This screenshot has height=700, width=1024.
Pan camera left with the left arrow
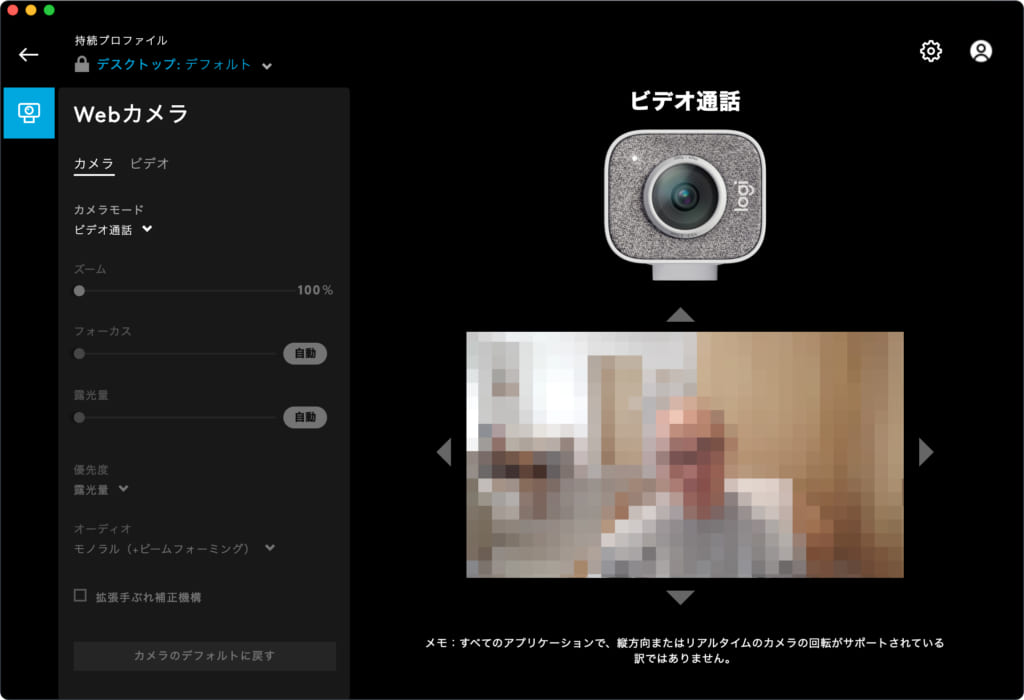[x=444, y=452]
